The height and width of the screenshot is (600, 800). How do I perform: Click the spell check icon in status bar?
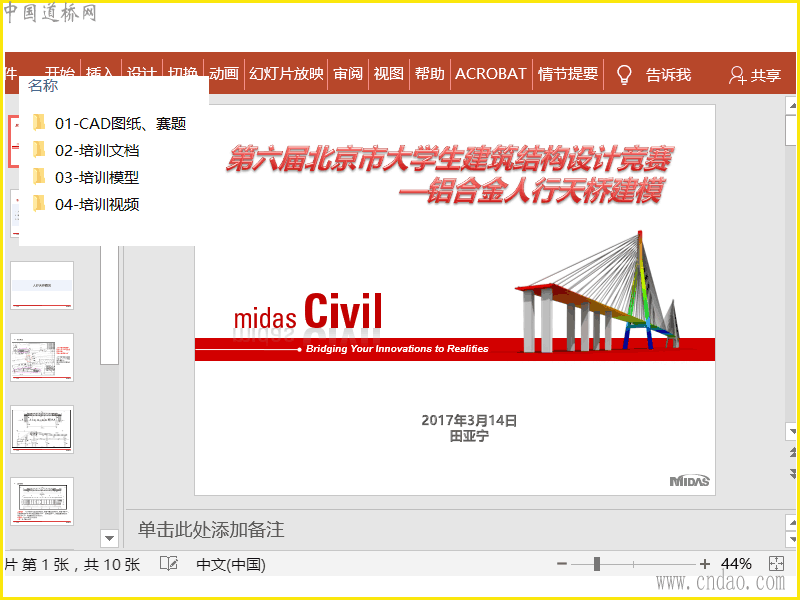(x=168, y=564)
